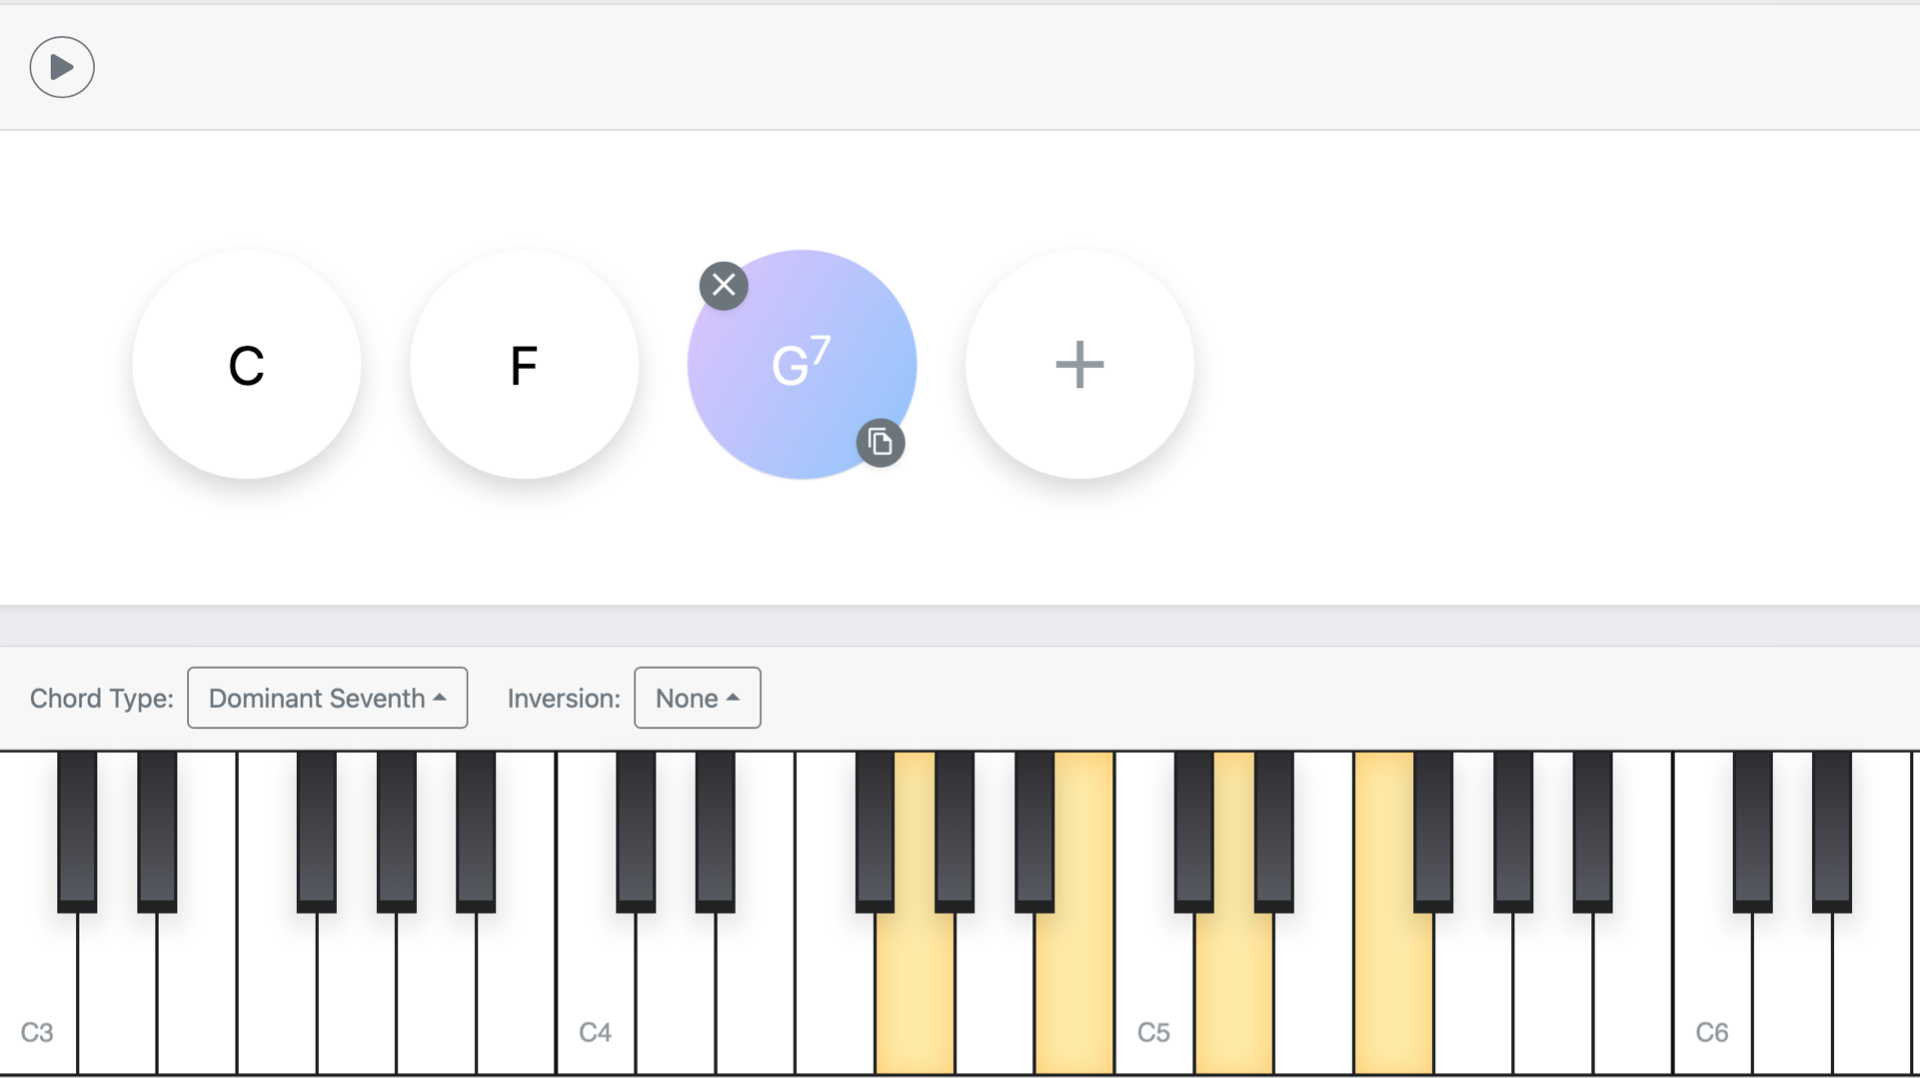The width and height of the screenshot is (1920, 1078).
Task: Toggle the highlighted D5 piano key
Action: click(x=1234, y=990)
